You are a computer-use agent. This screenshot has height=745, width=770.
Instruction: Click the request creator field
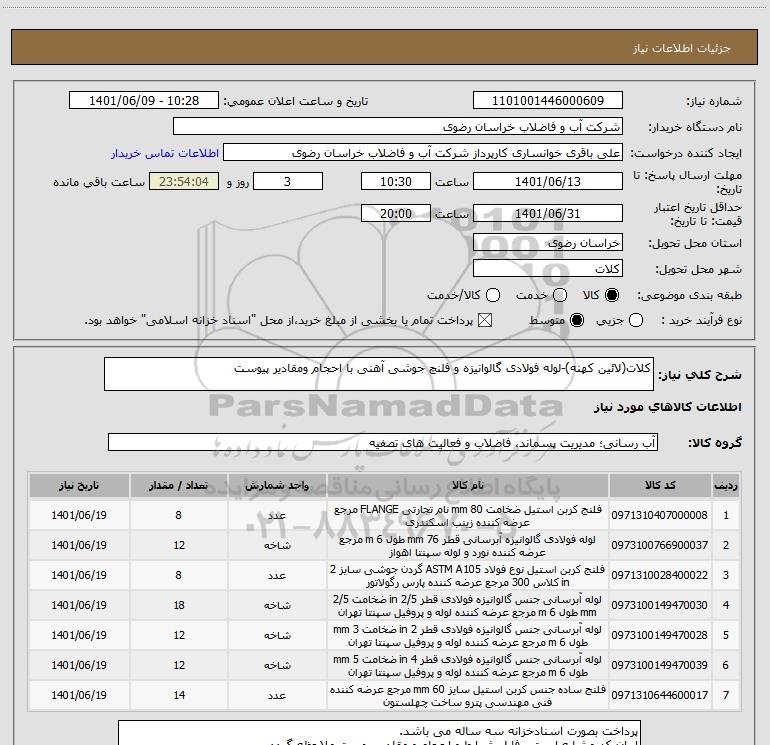tap(423, 152)
